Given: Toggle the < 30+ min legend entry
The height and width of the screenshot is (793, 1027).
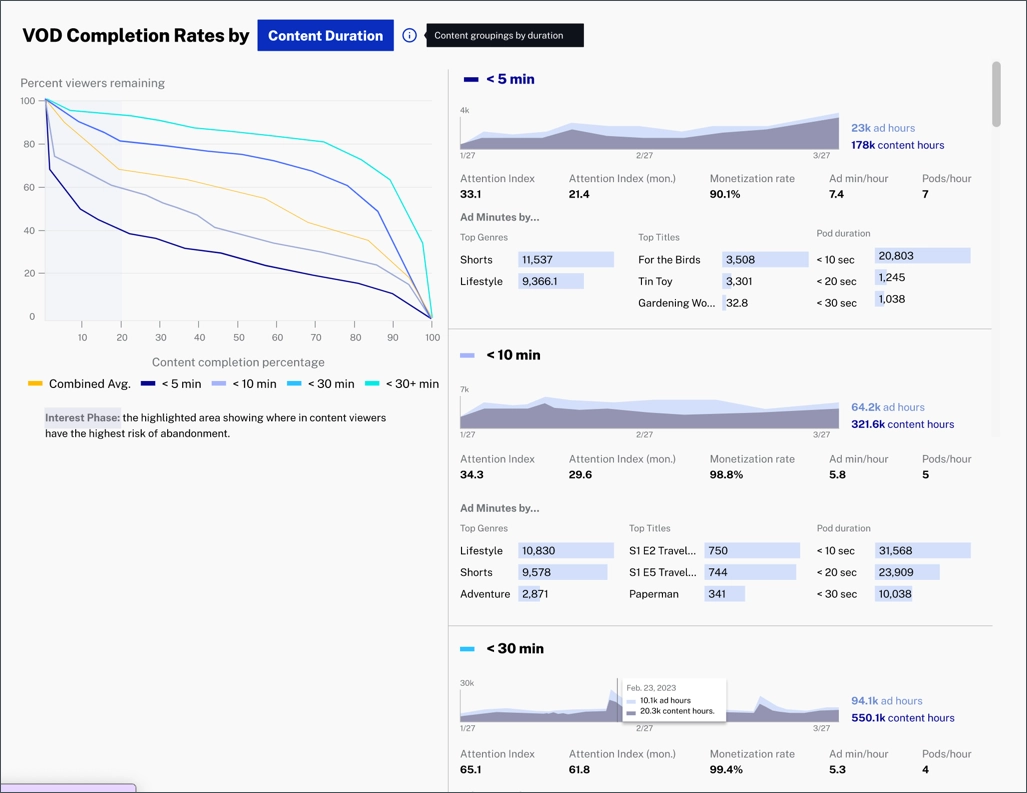Looking at the screenshot, I should pyautogui.click(x=402, y=384).
